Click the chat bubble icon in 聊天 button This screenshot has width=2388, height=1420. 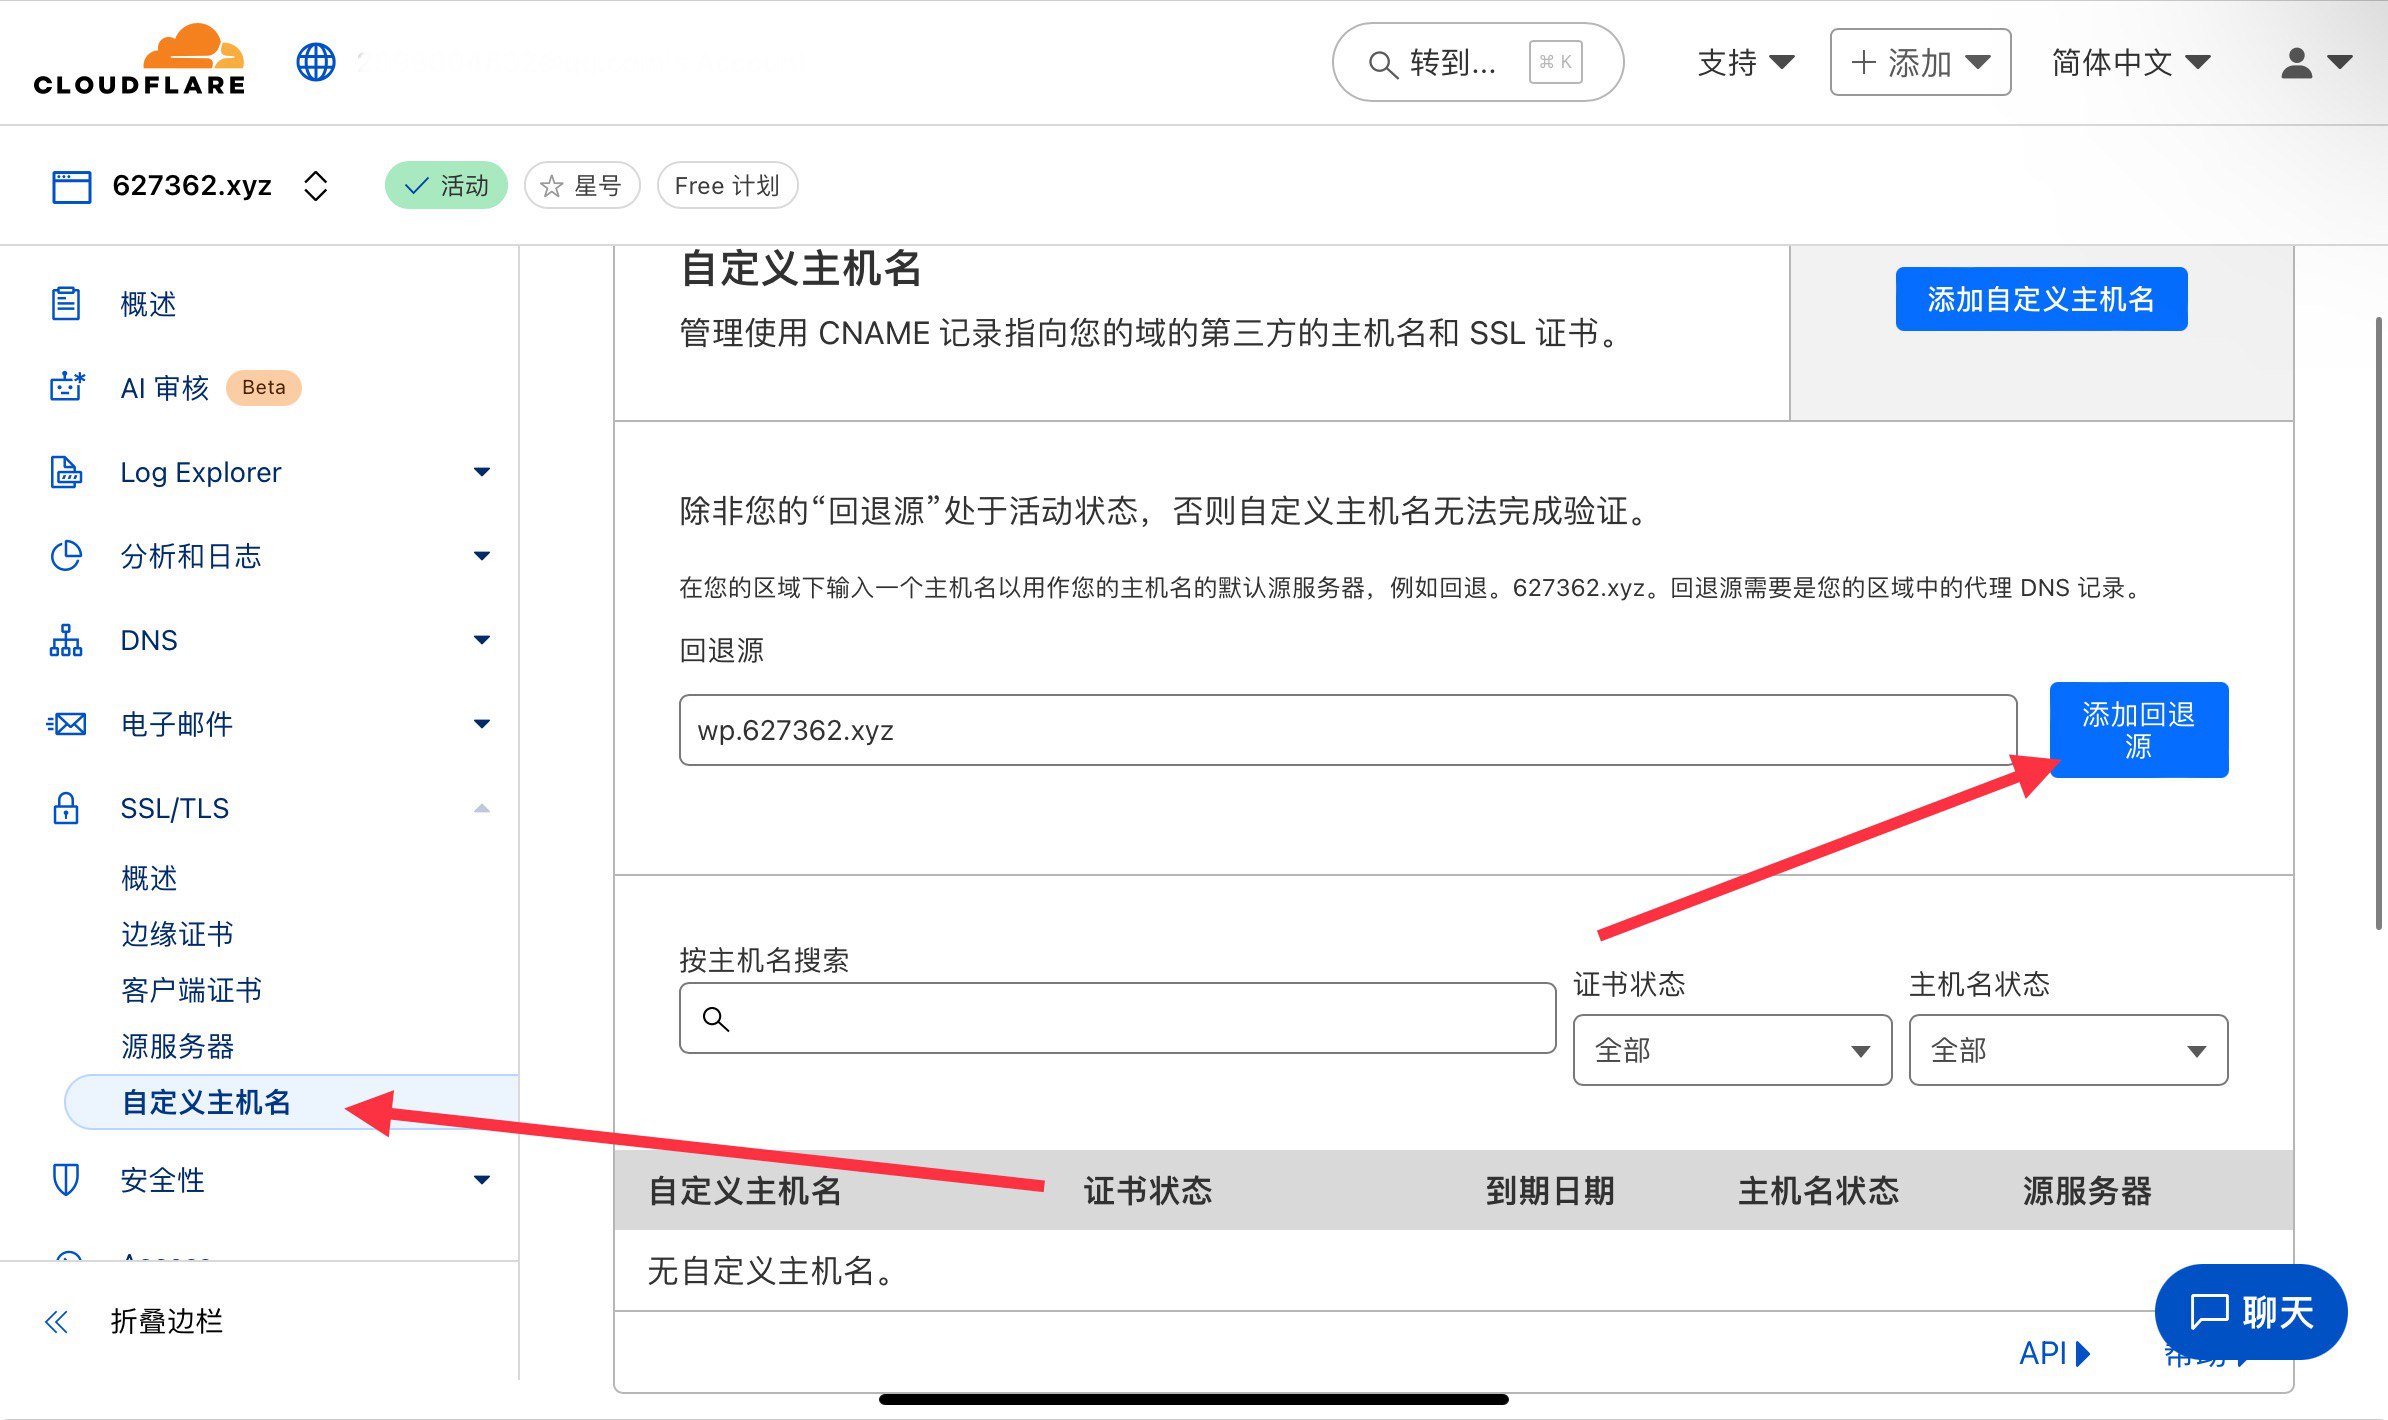tap(2209, 1312)
